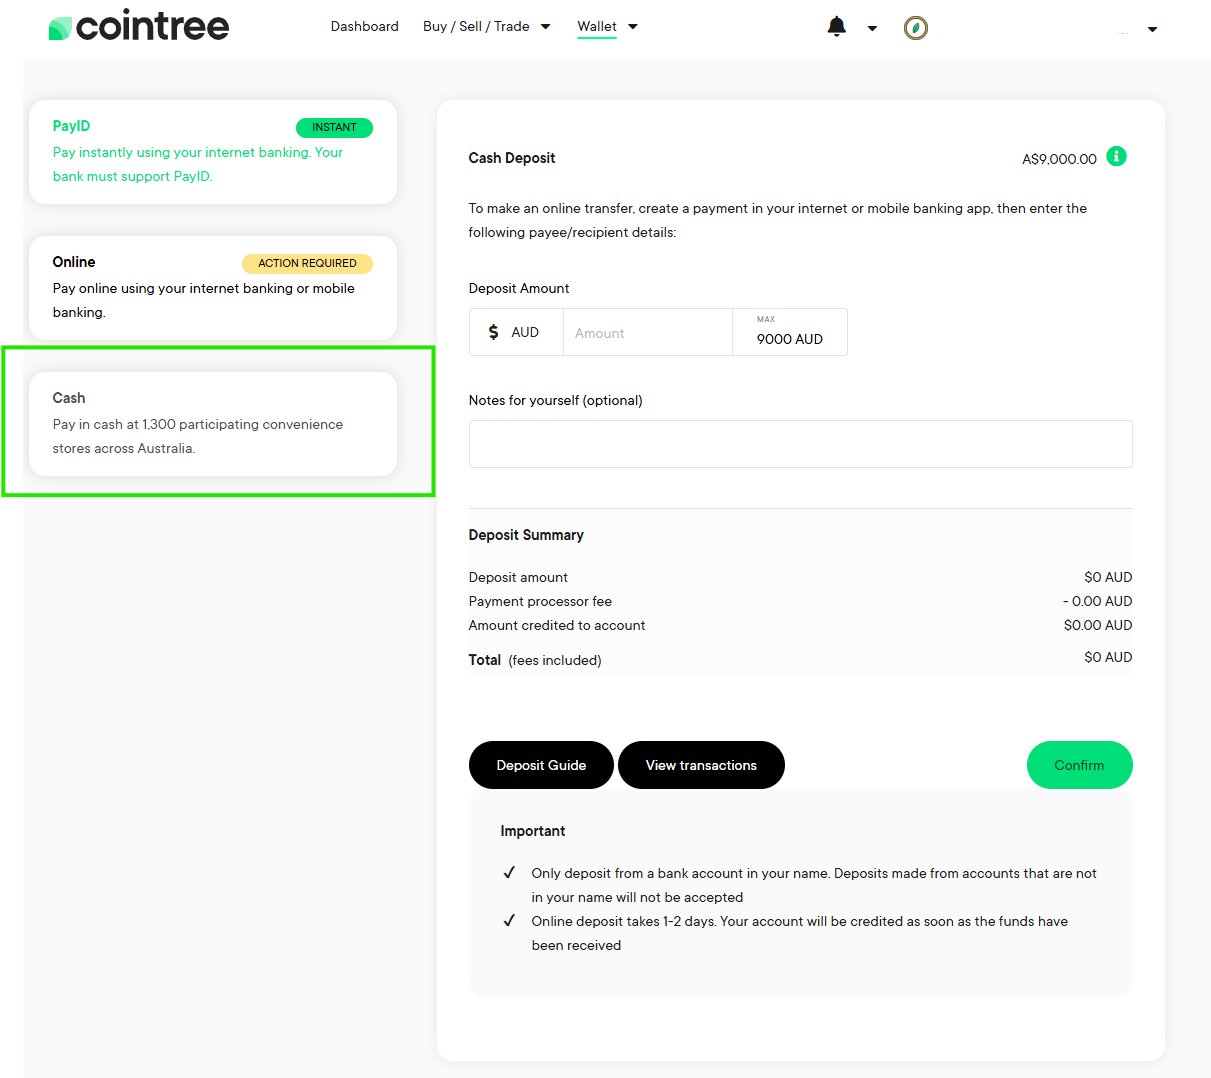Viewport: 1211px width, 1078px height.
Task: Click the Deposit Summary heading
Action: [x=526, y=535]
